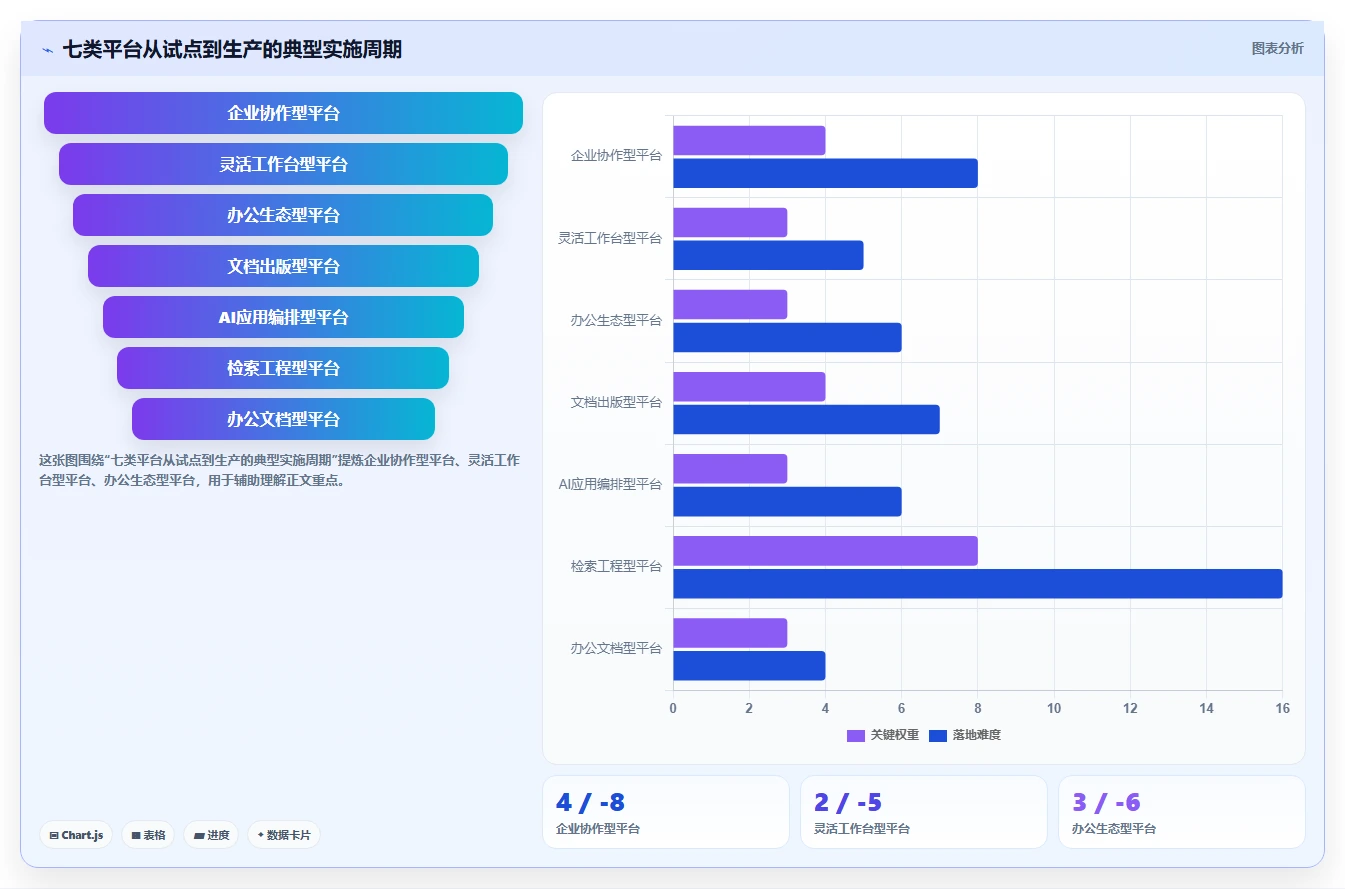
Task: Click the blue 落地难度 bar for 企业协作型平台
Action: pyautogui.click(x=825, y=173)
